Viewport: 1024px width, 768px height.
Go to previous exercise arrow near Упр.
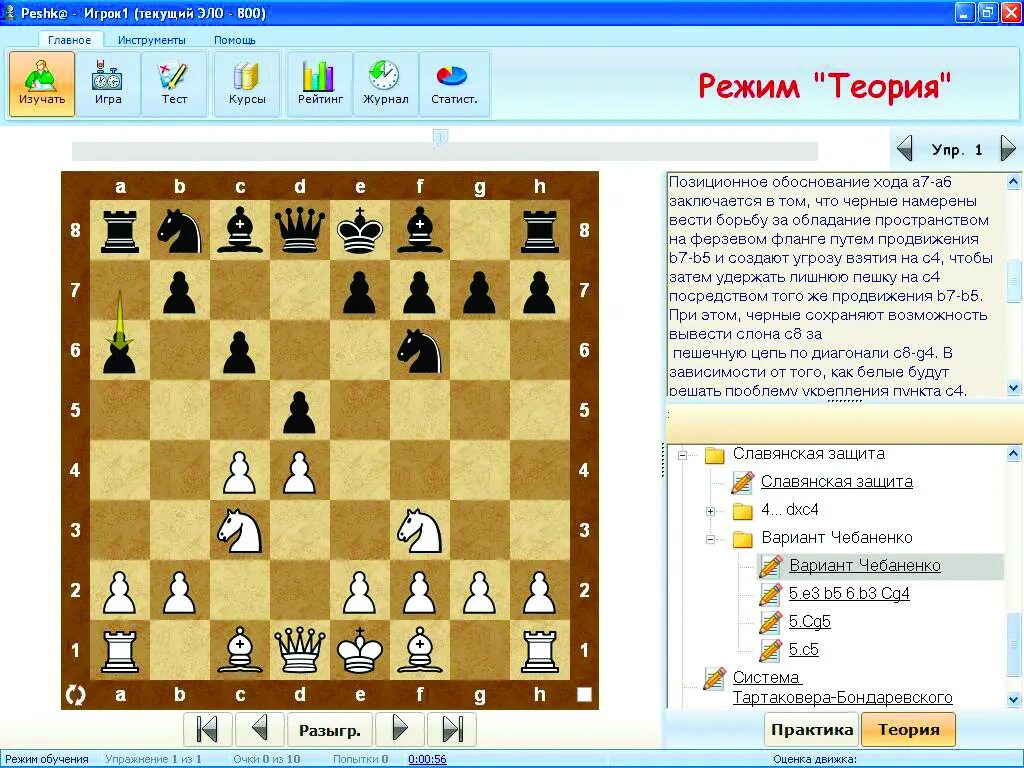pyautogui.click(x=904, y=148)
